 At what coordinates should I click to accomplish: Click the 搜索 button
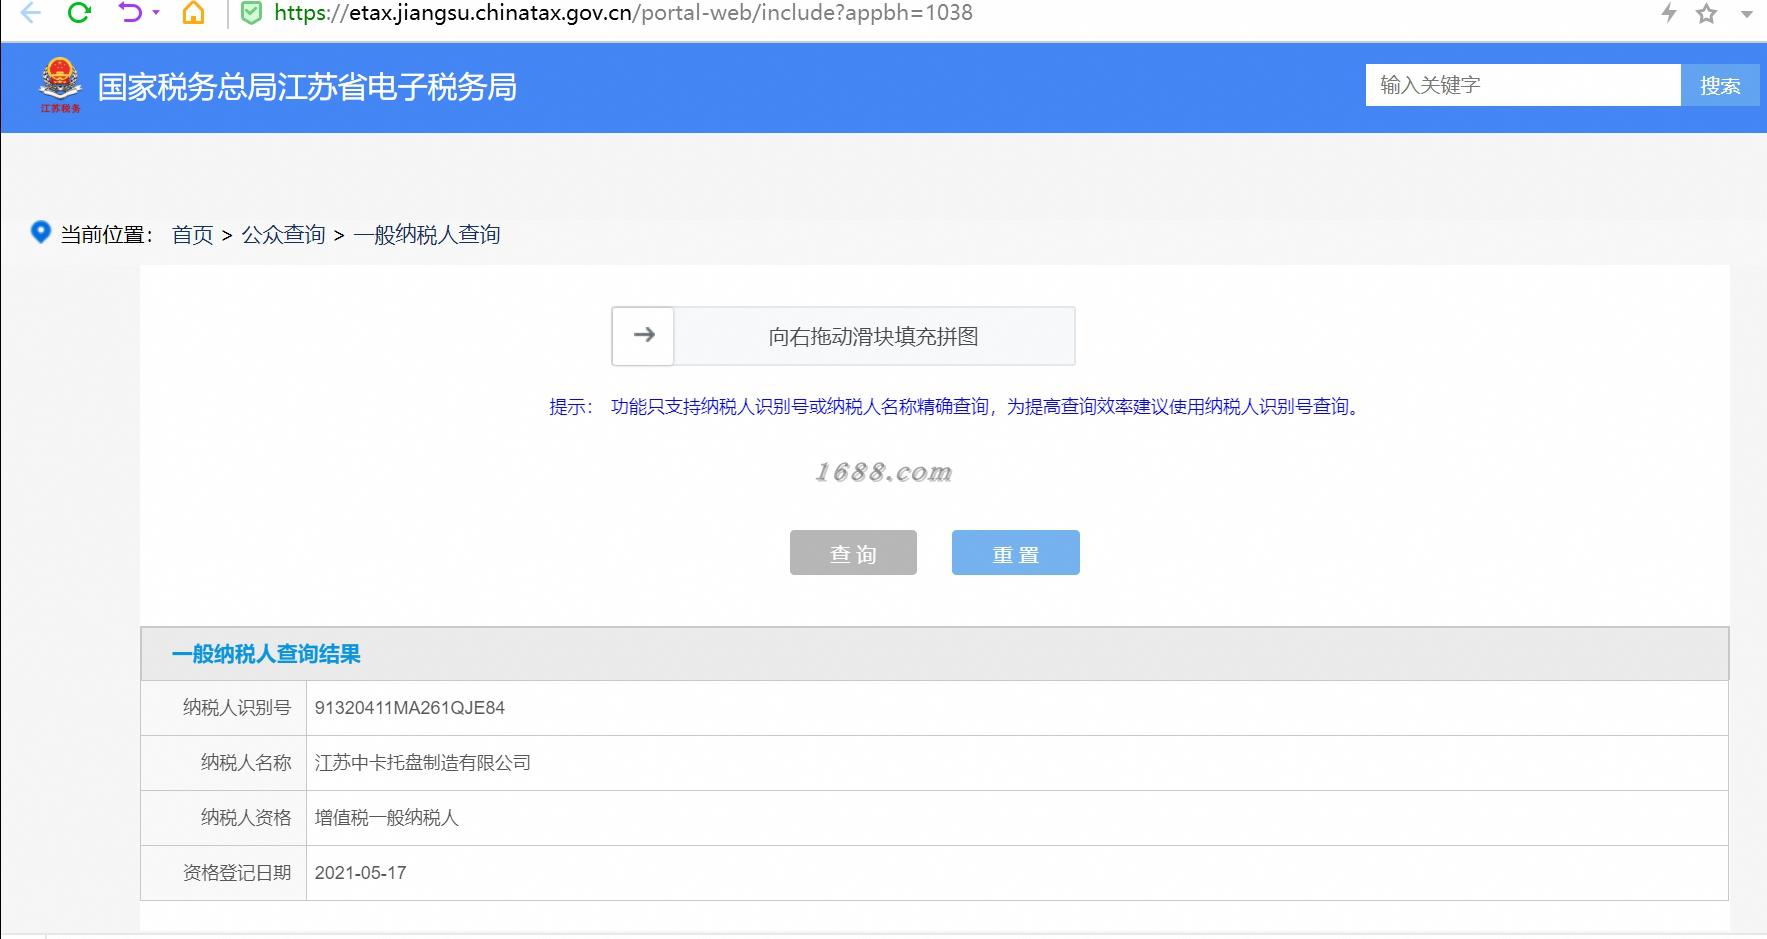[1720, 85]
